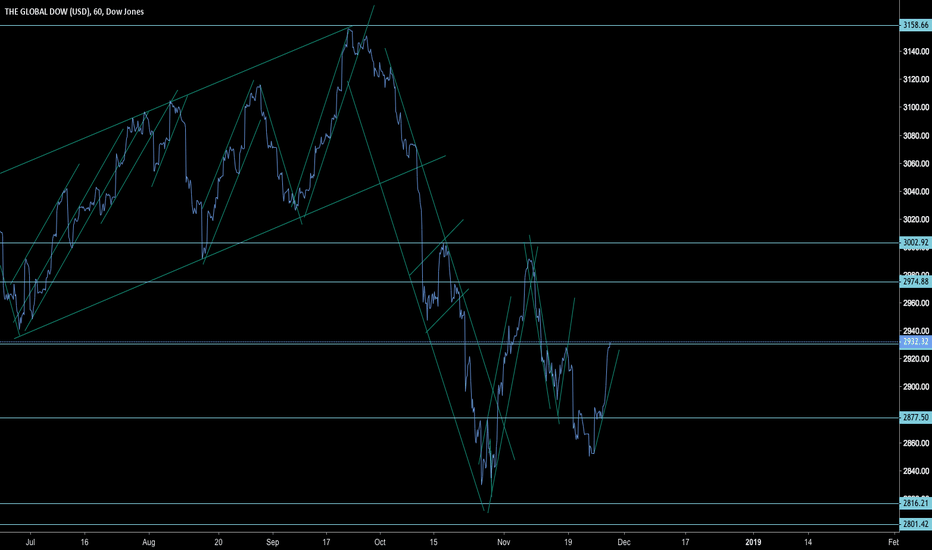Screen dimensions: 932x550
Task: Click the 3120.00 price axis tick
Action: tap(916, 79)
